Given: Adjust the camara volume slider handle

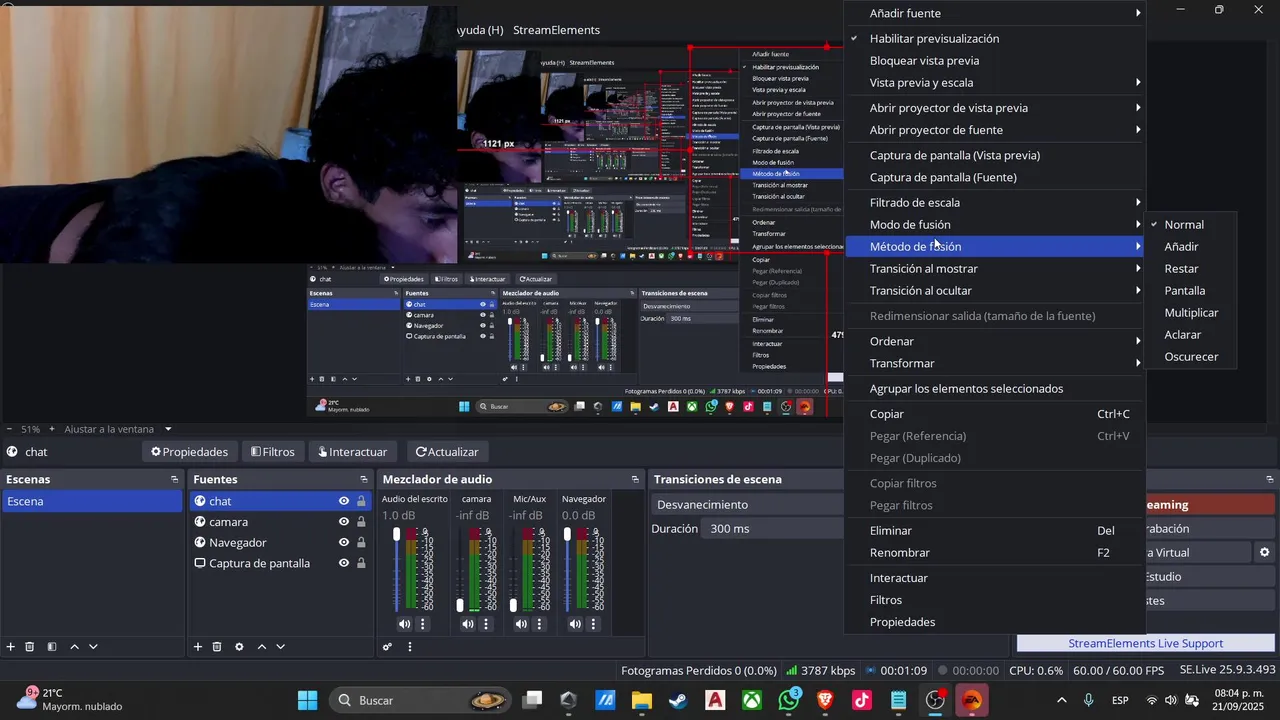Looking at the screenshot, I should [460, 605].
